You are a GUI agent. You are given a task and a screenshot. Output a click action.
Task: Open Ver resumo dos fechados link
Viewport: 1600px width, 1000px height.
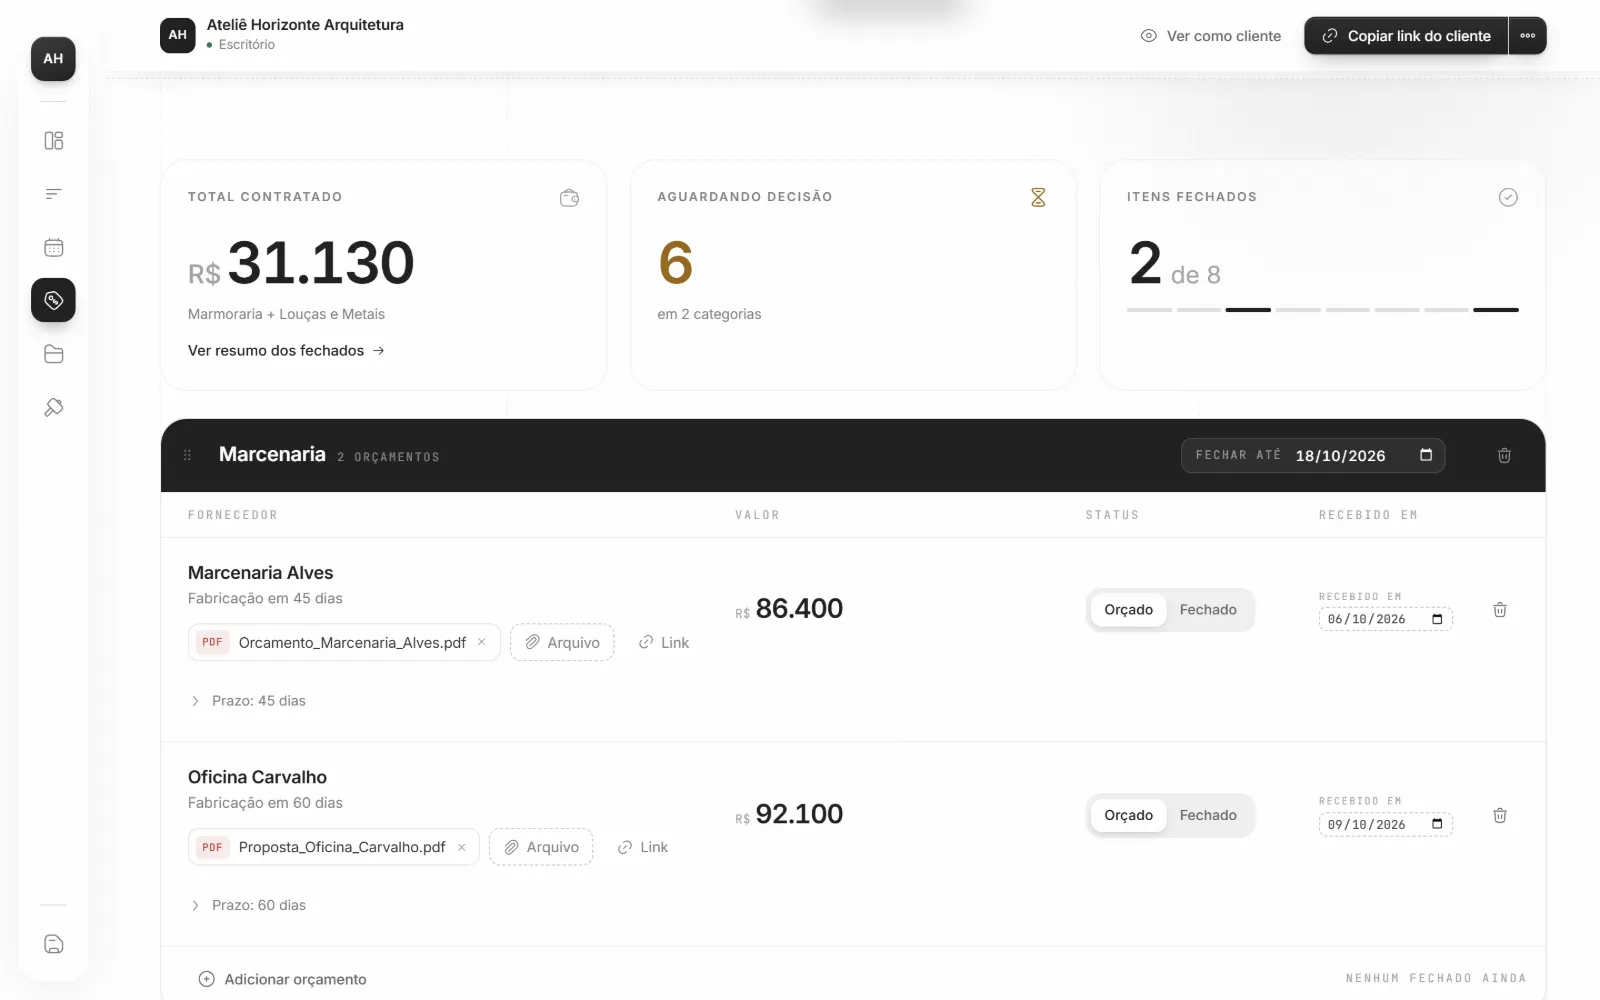pos(286,351)
